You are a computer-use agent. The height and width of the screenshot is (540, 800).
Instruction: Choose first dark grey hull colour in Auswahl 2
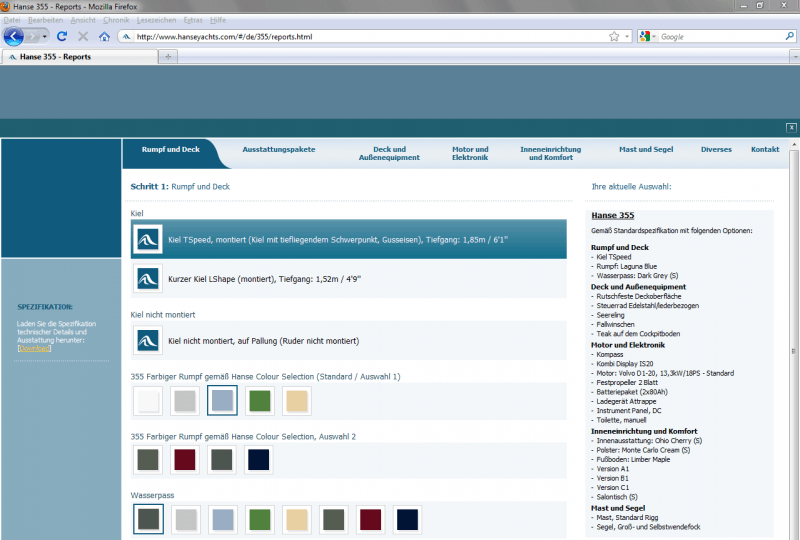[x=148, y=460]
